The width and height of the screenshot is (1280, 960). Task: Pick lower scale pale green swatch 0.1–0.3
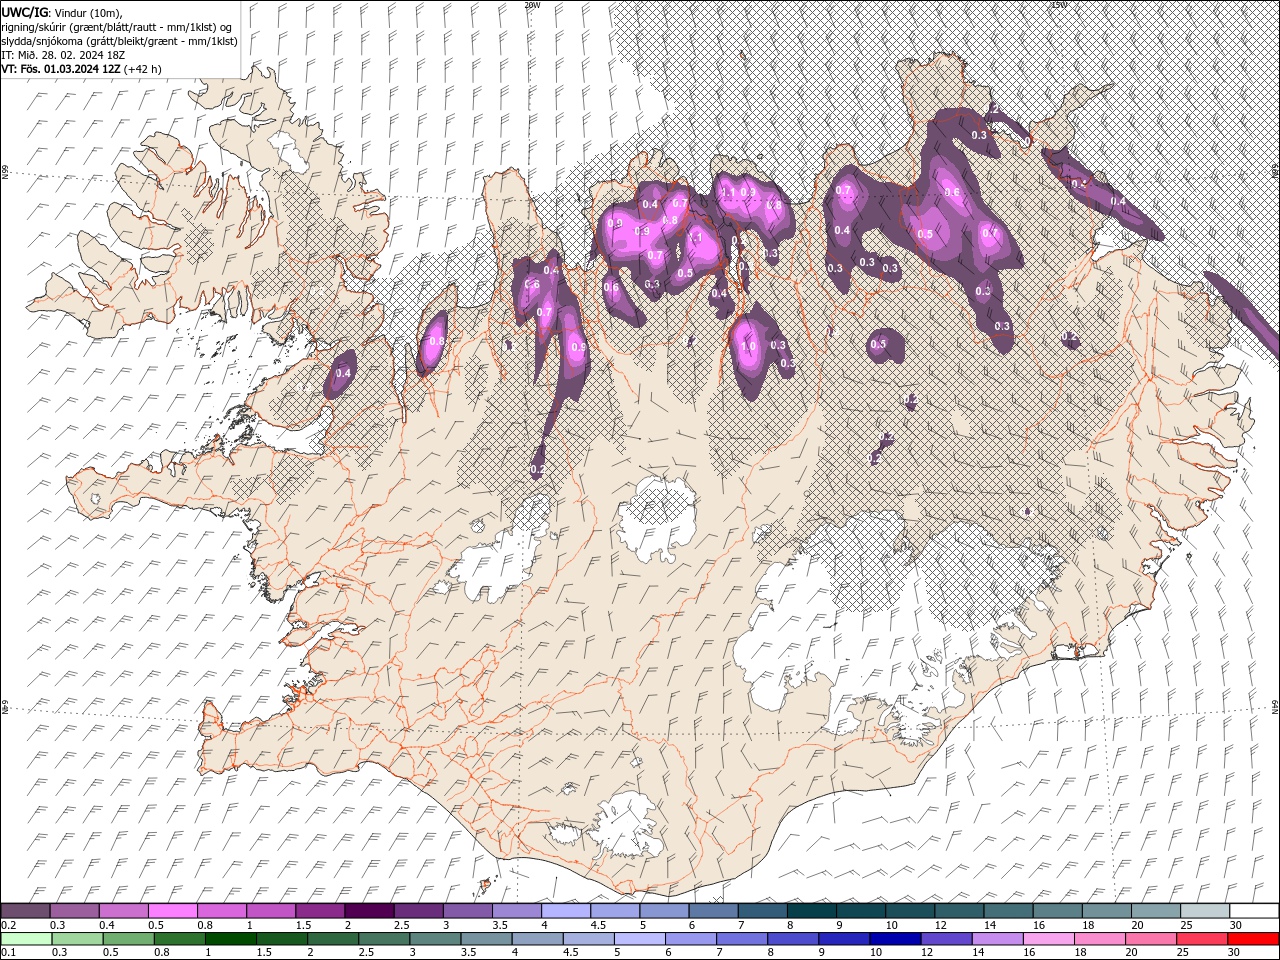(x=26, y=939)
